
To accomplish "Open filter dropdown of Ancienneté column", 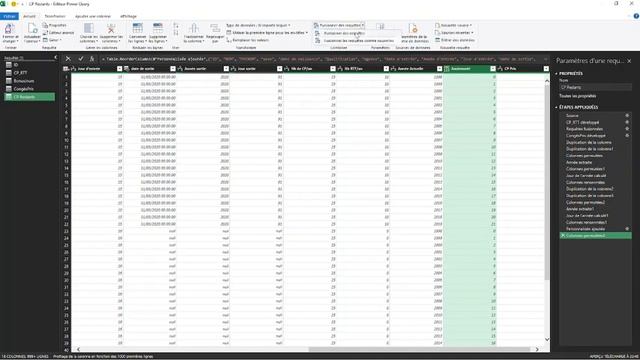I will [x=493, y=69].
